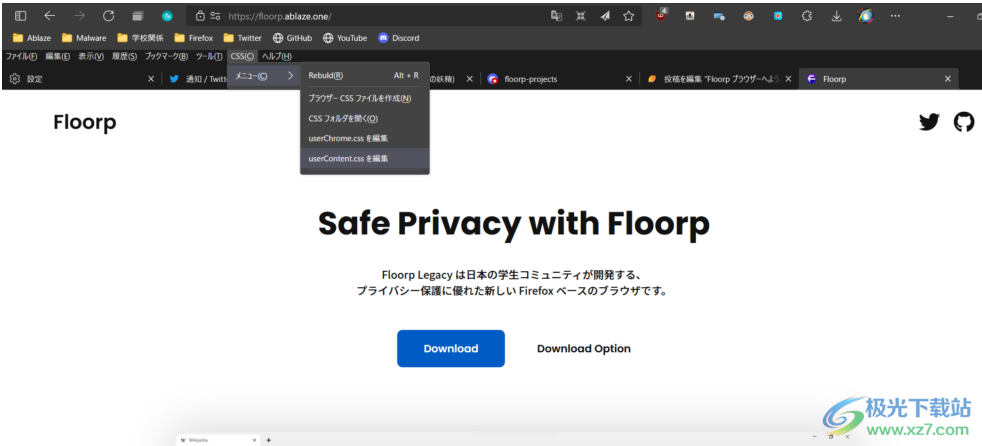
Task: Click the blue Download button
Action: point(451,348)
